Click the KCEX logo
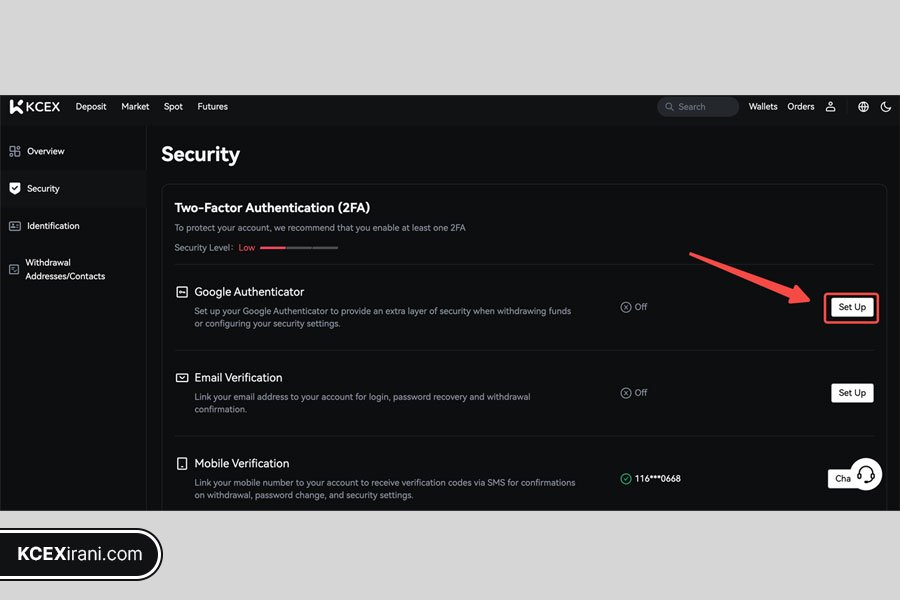The width and height of the screenshot is (900, 600). [34, 107]
